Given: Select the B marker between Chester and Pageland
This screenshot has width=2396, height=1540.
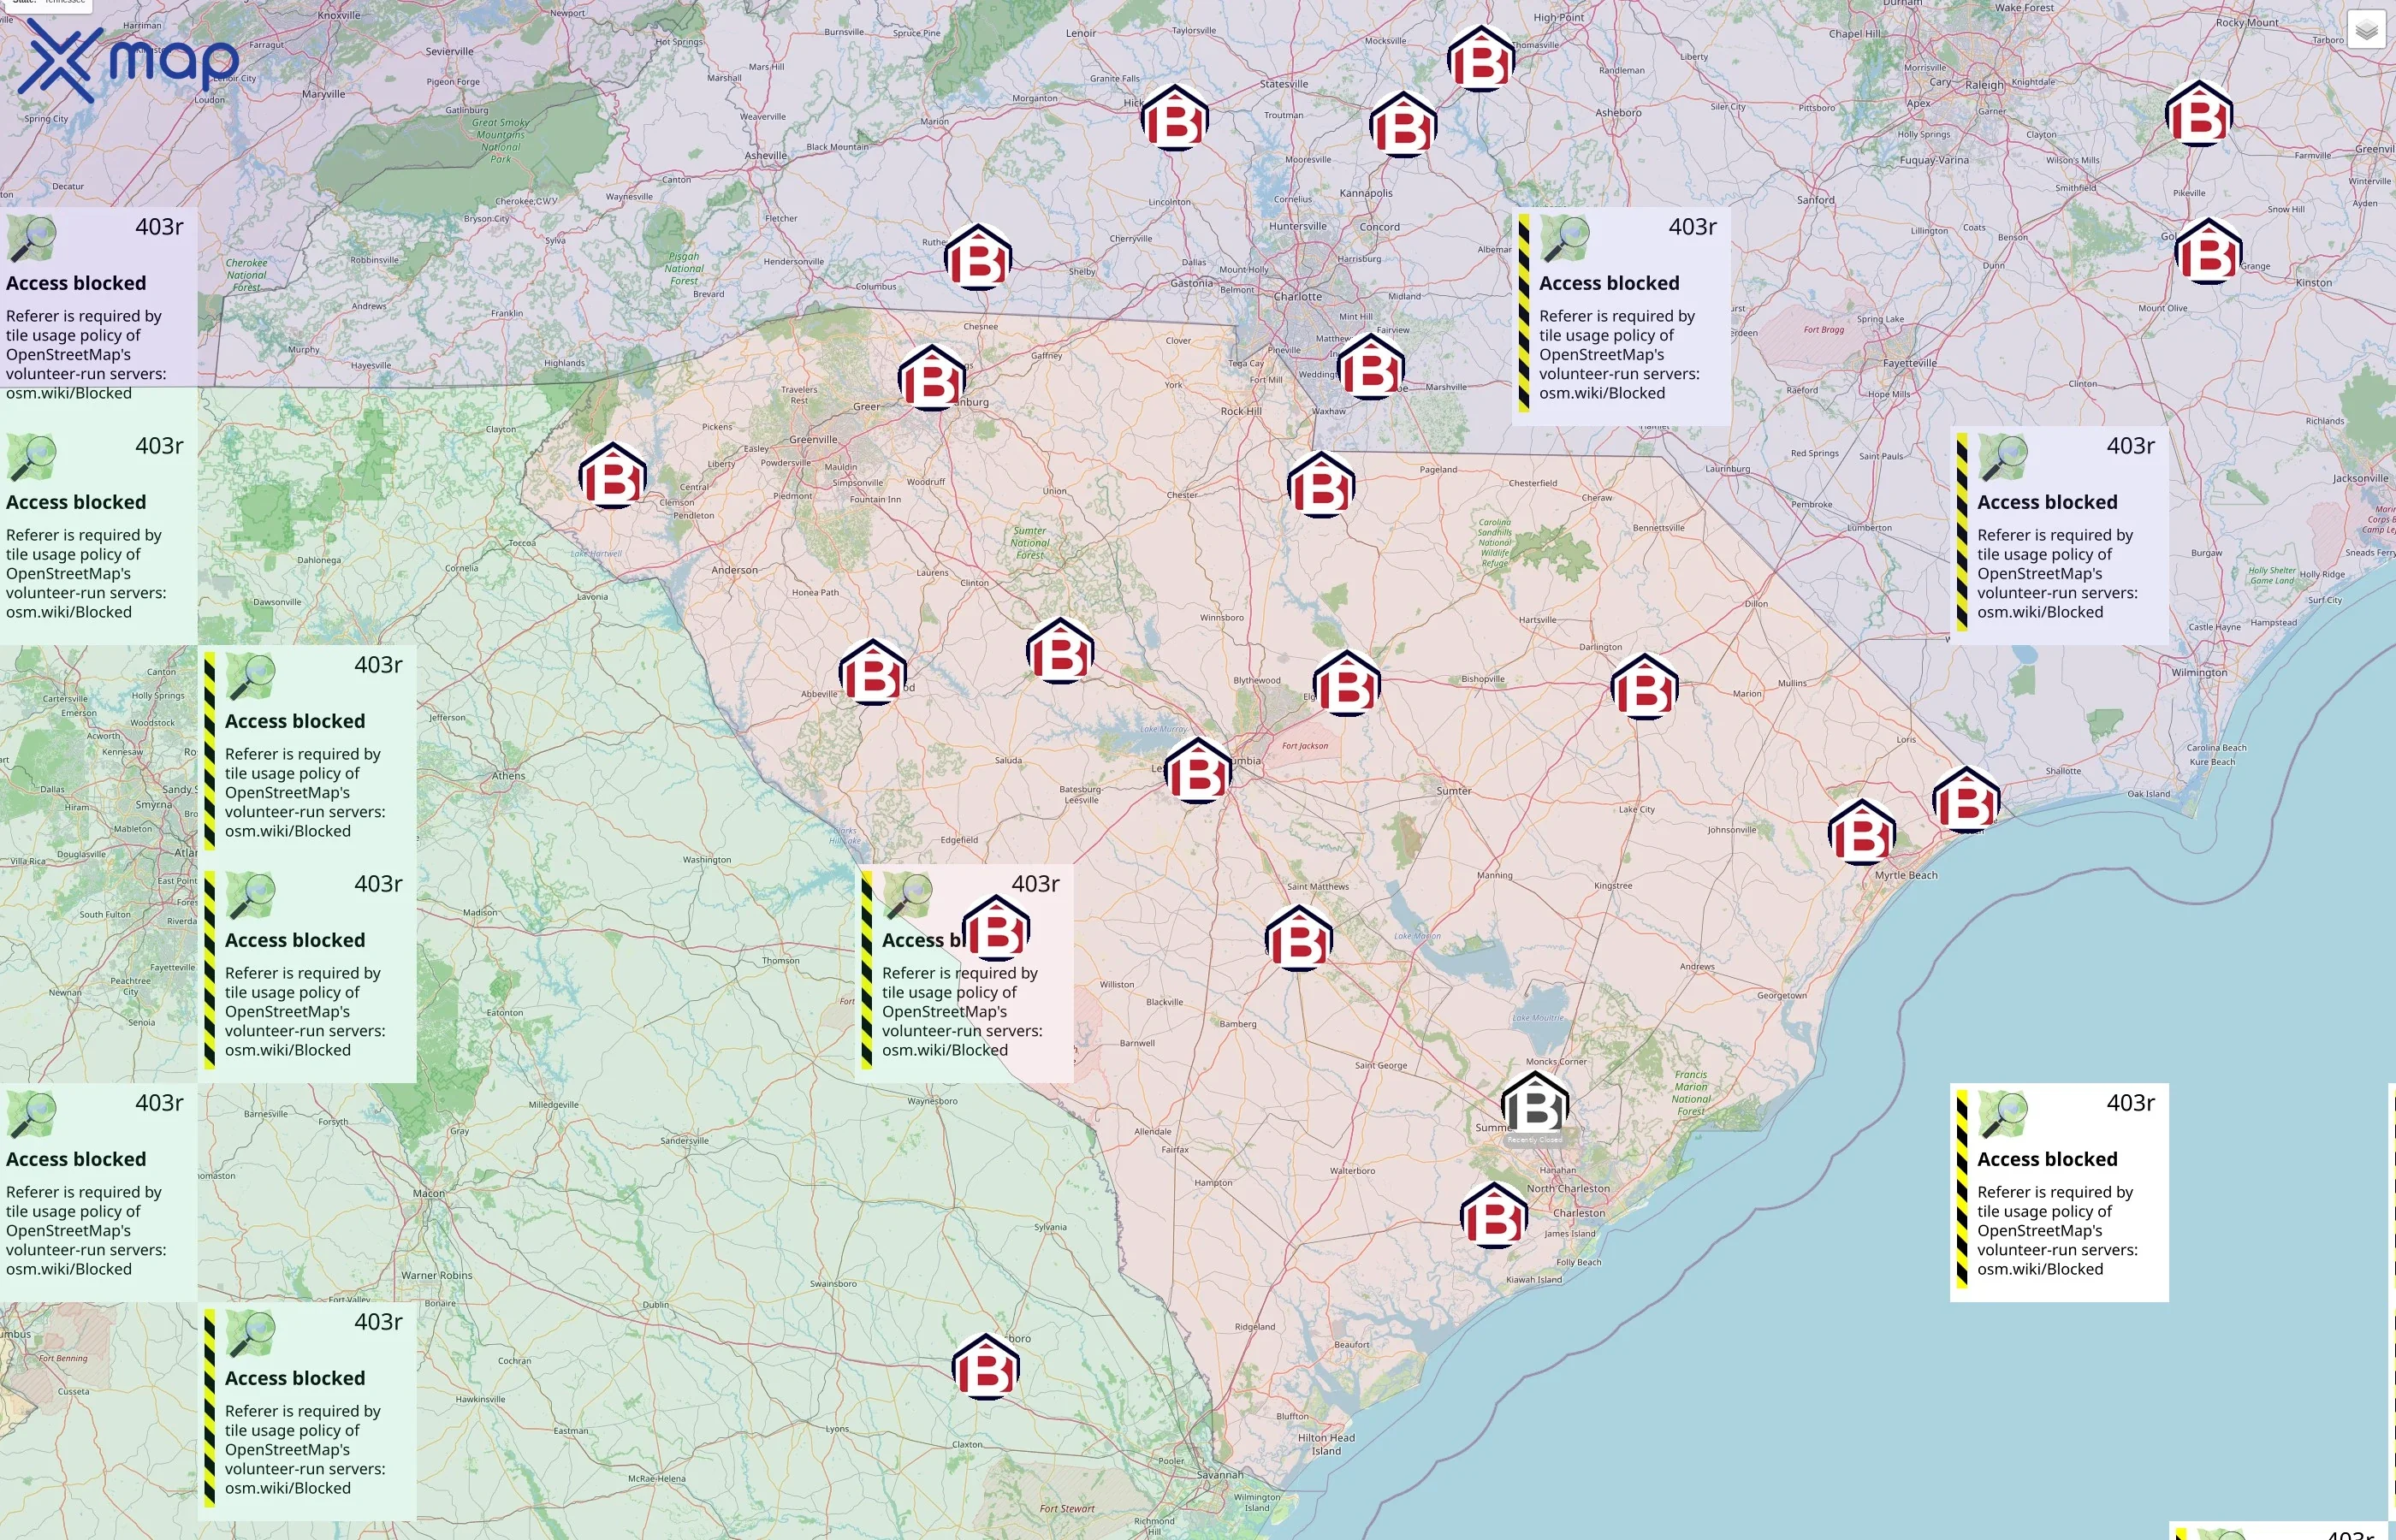Looking at the screenshot, I should click(x=1321, y=485).
